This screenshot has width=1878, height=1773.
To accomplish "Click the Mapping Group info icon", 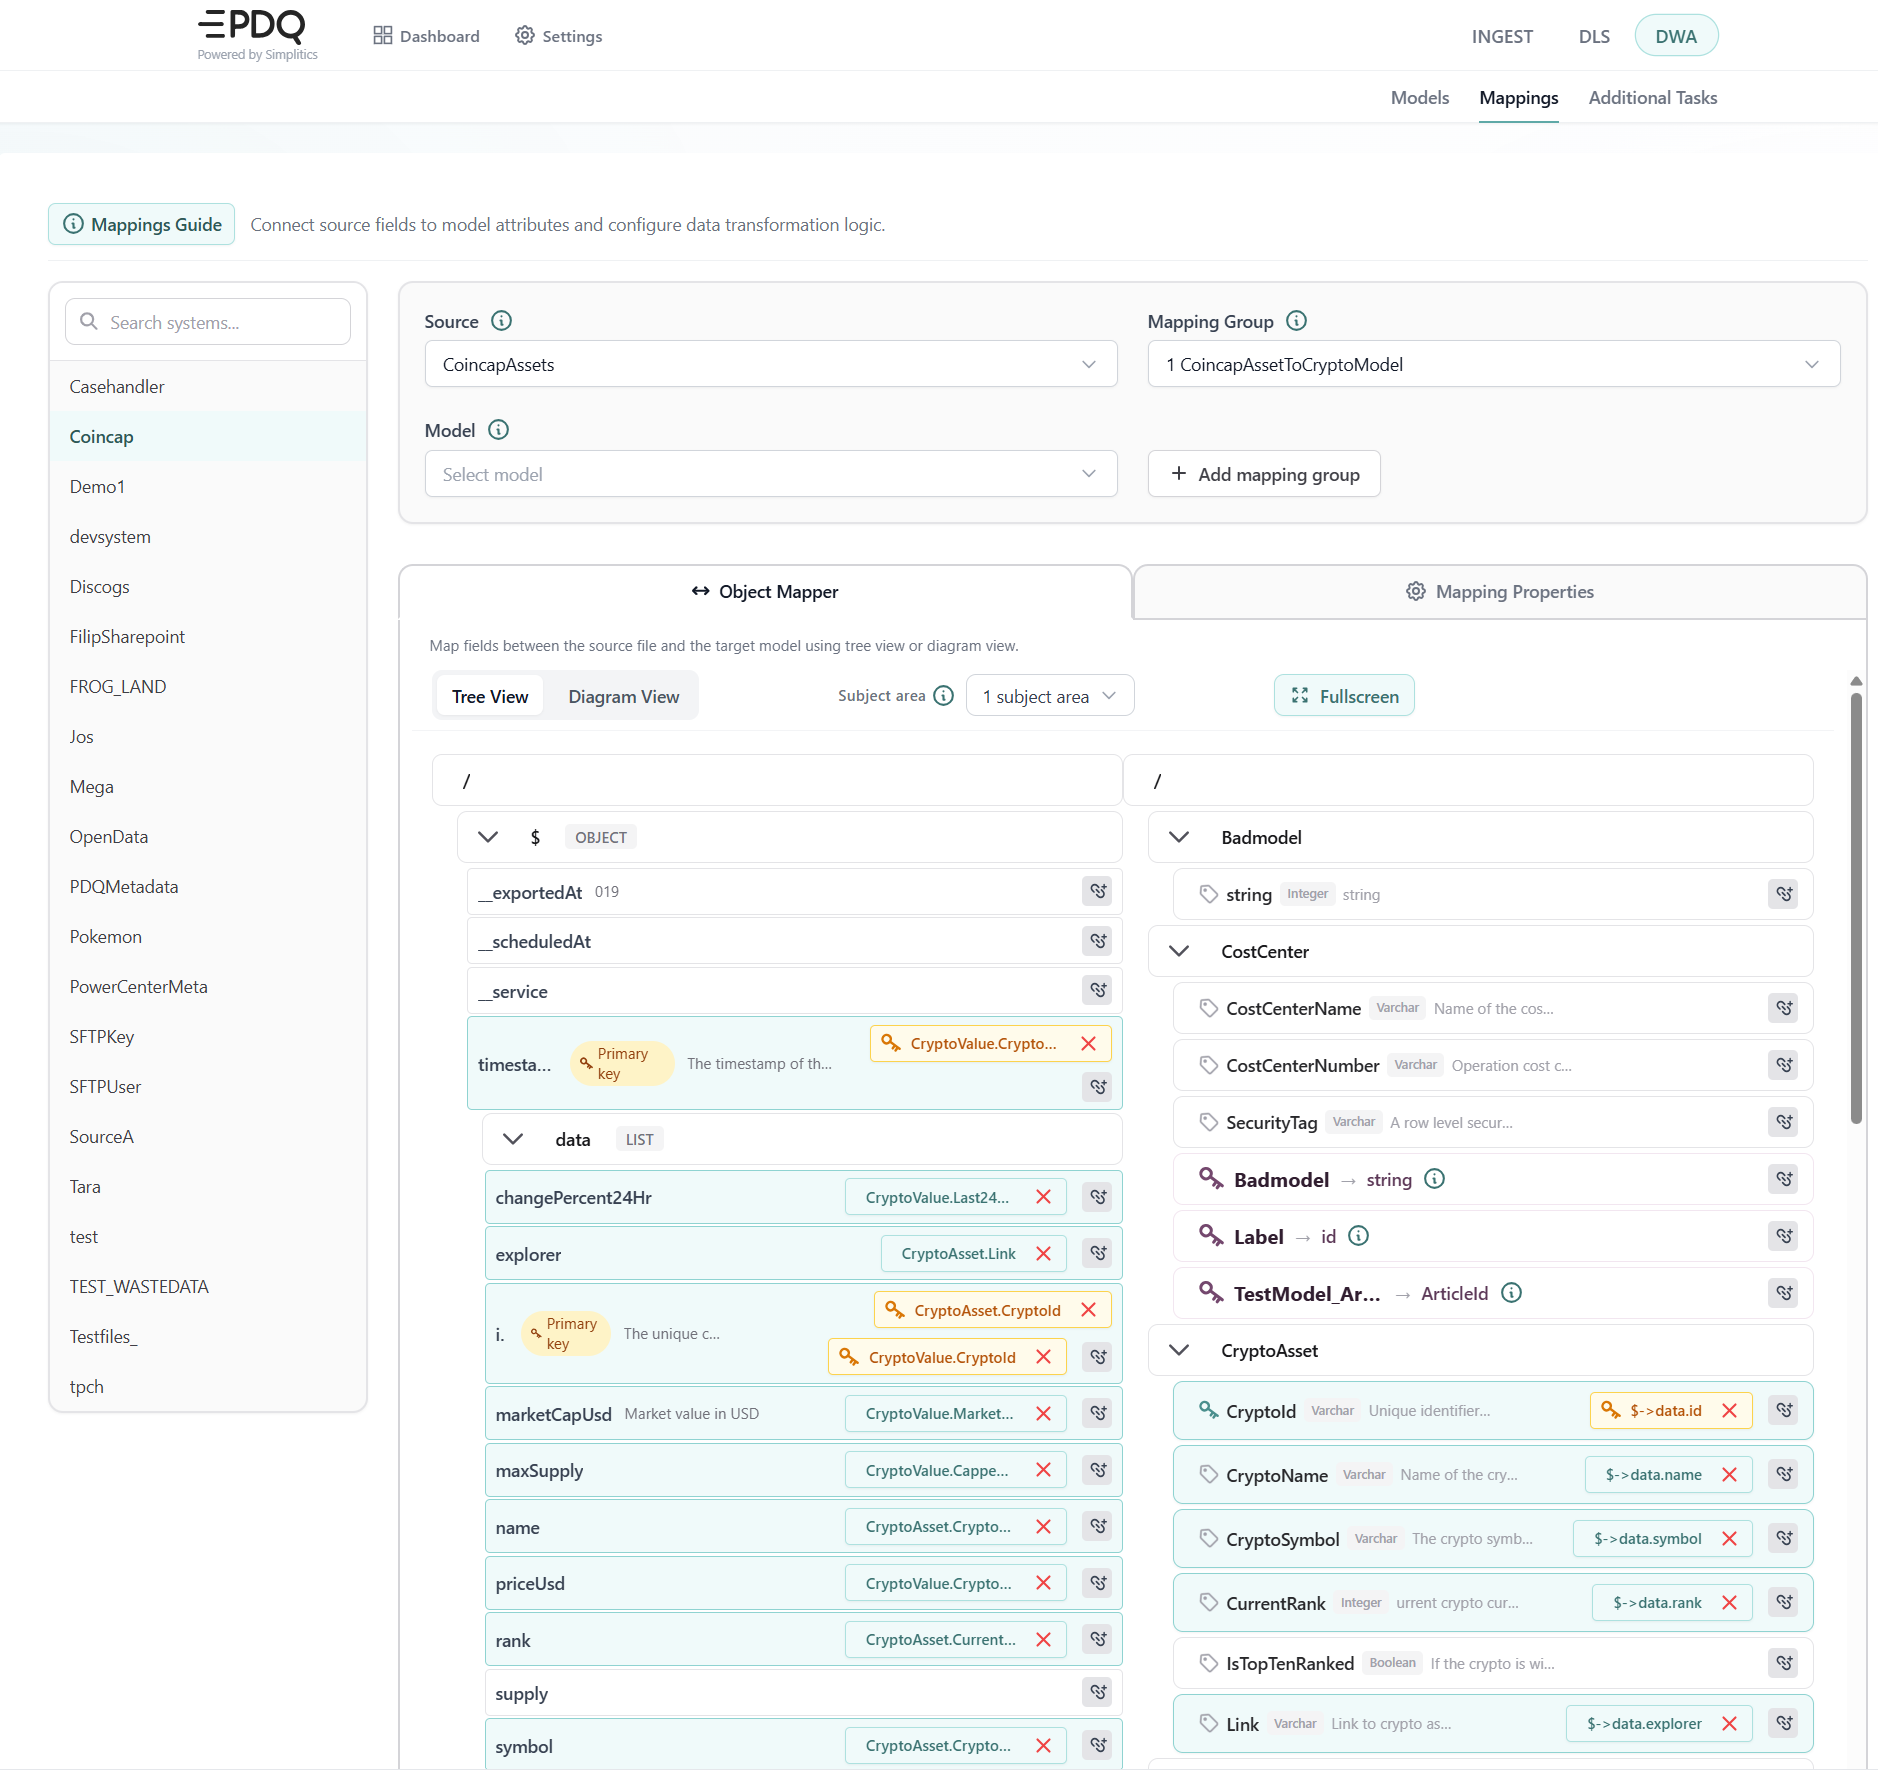I will click(1296, 321).
